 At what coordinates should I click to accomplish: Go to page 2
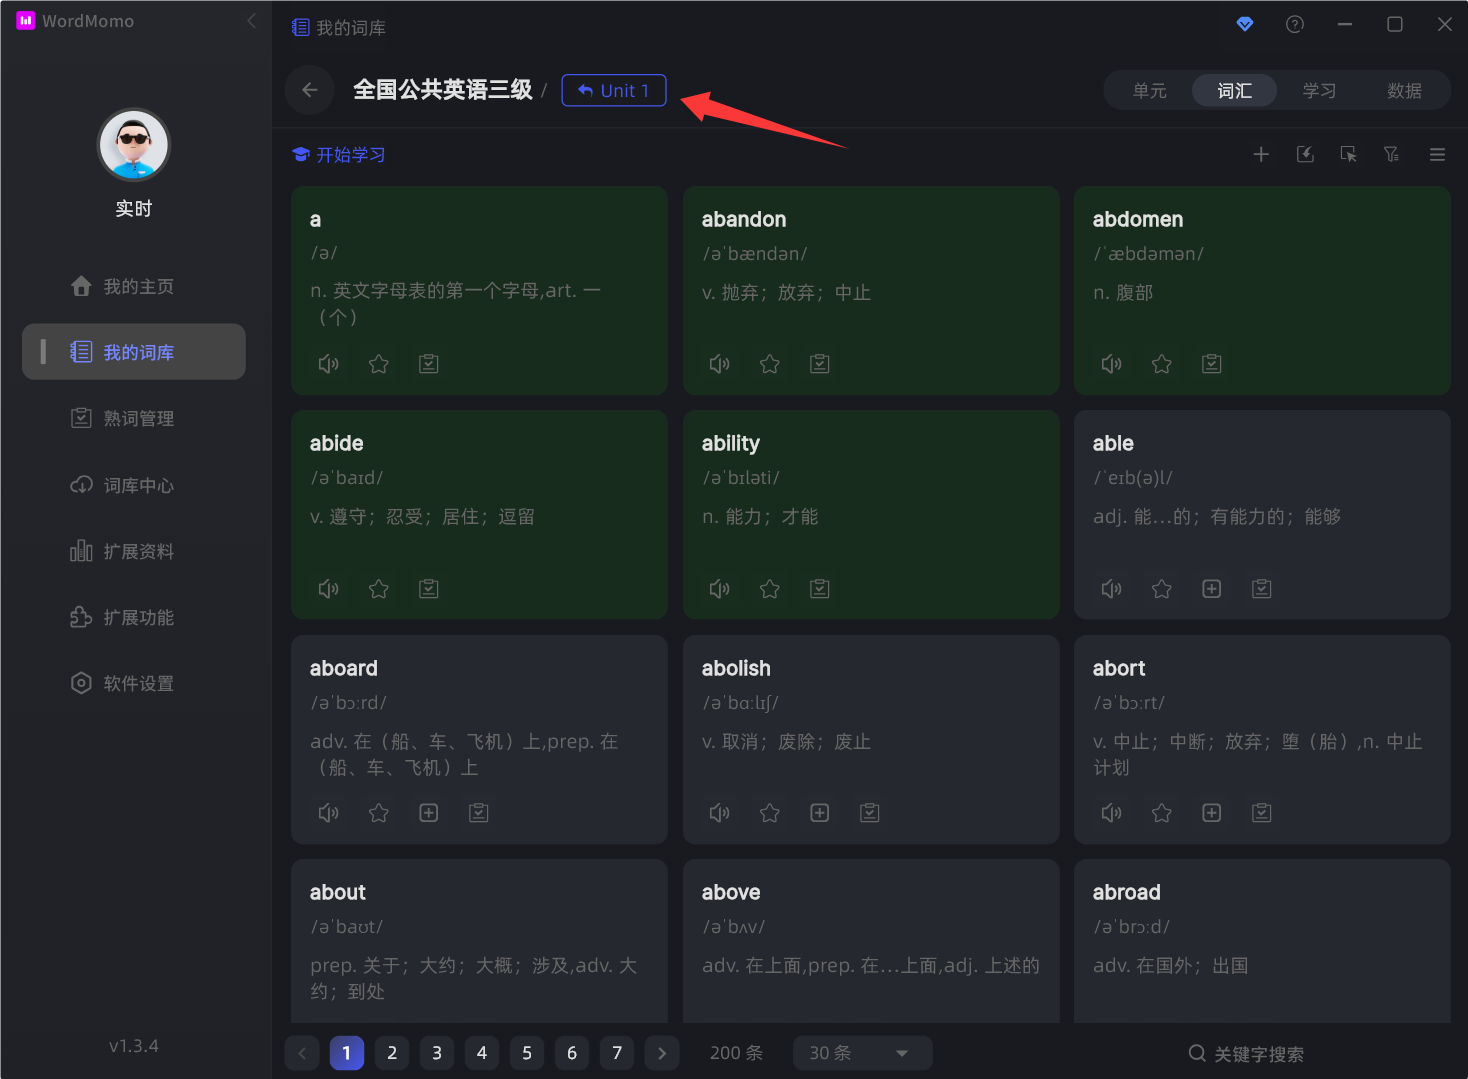[392, 1053]
